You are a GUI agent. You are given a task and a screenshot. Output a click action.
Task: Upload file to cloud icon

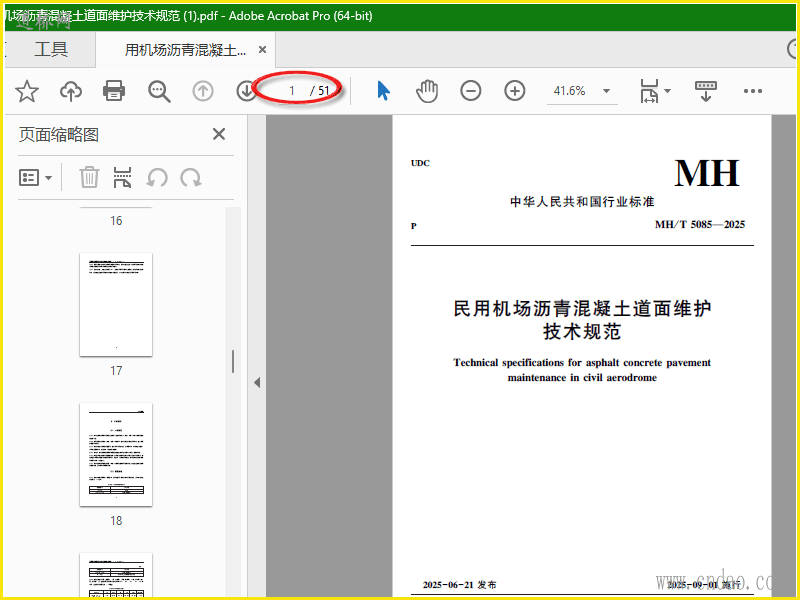71,91
